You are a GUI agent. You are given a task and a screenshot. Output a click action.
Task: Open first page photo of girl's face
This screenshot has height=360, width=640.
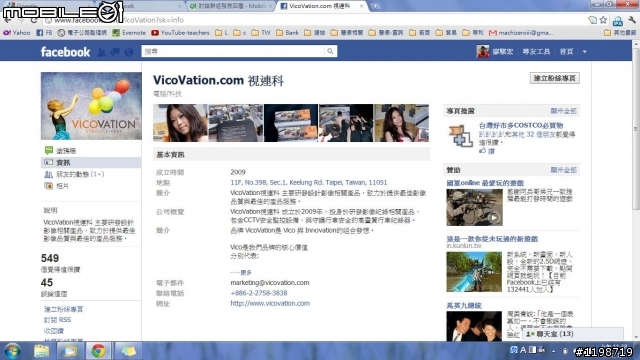pos(180,123)
